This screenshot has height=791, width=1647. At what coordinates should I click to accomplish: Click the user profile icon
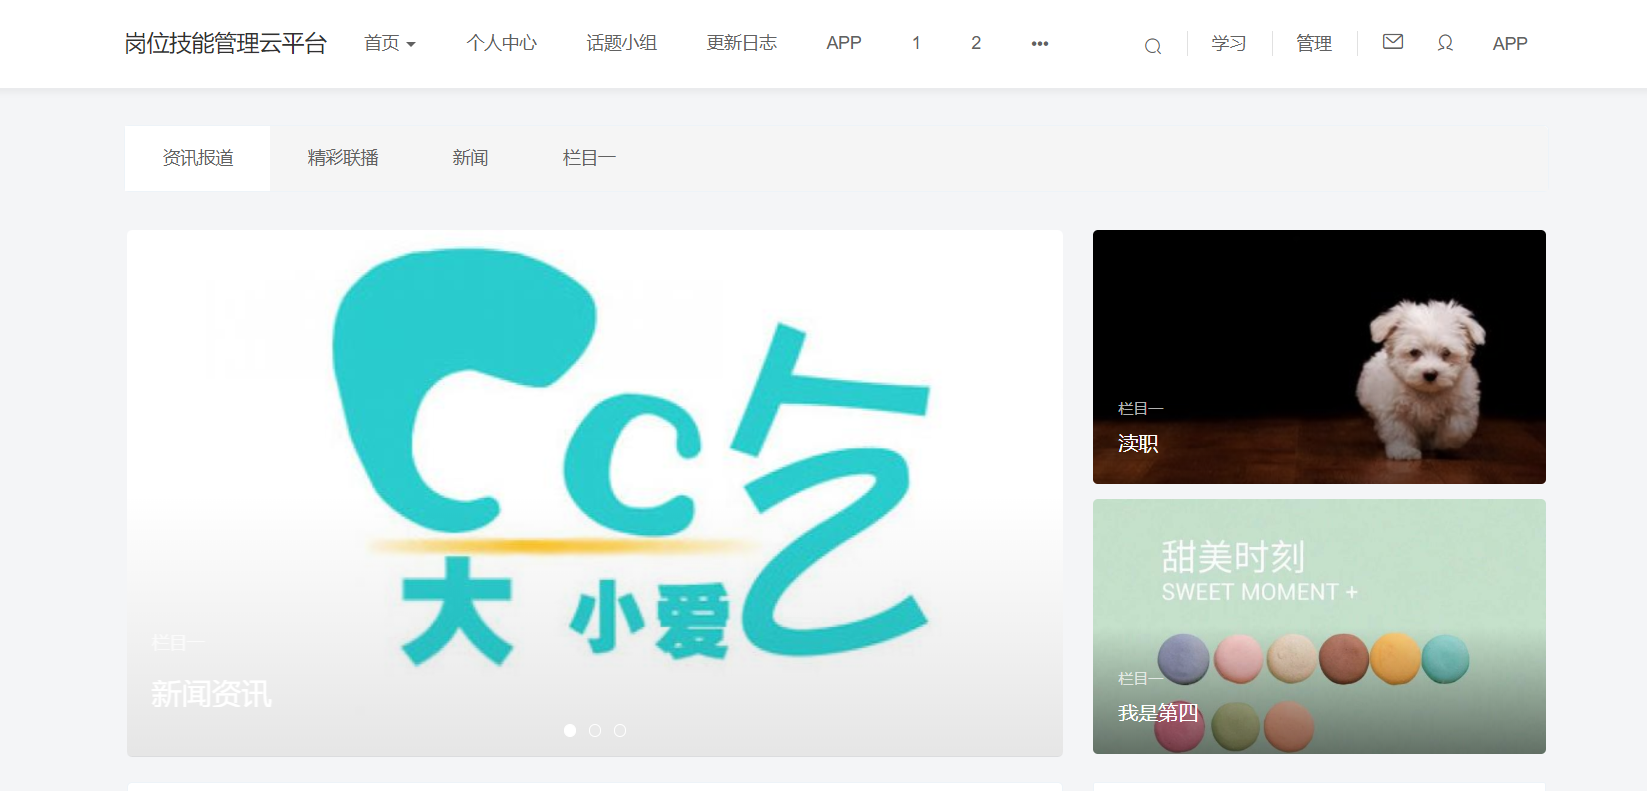point(1445,43)
